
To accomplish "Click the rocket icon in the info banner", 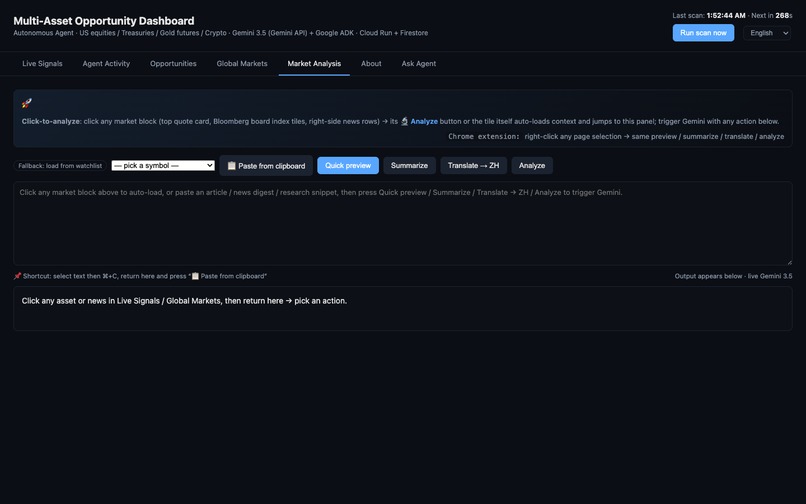I will (27, 103).
